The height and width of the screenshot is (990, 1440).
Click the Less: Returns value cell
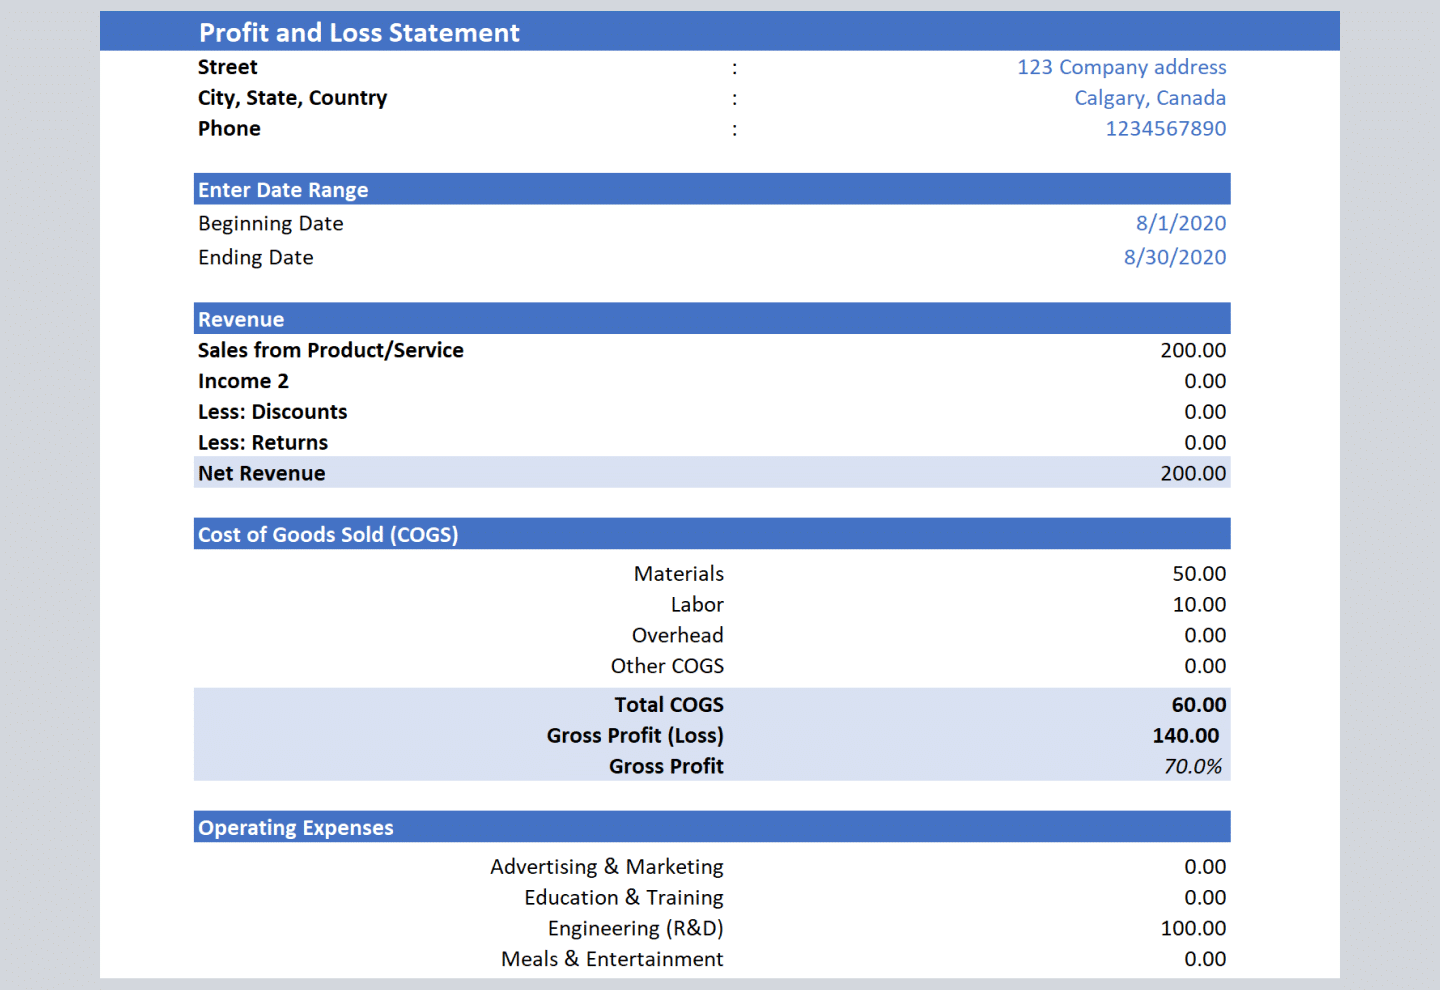click(1204, 442)
